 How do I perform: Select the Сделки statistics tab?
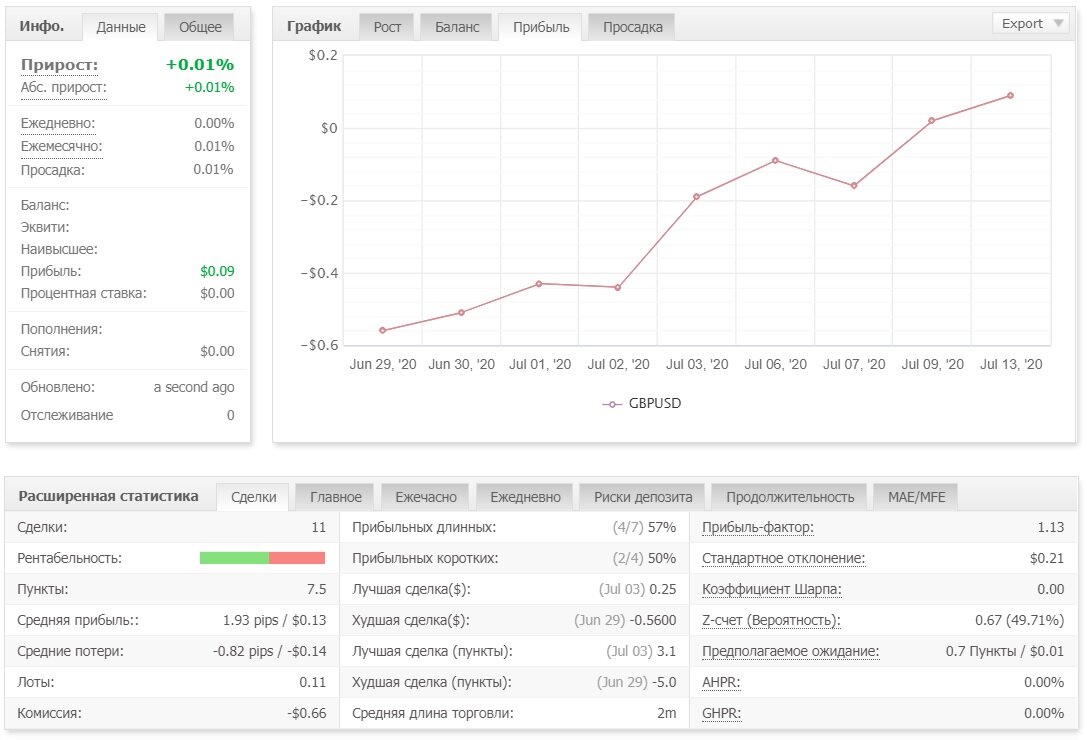tap(253, 497)
